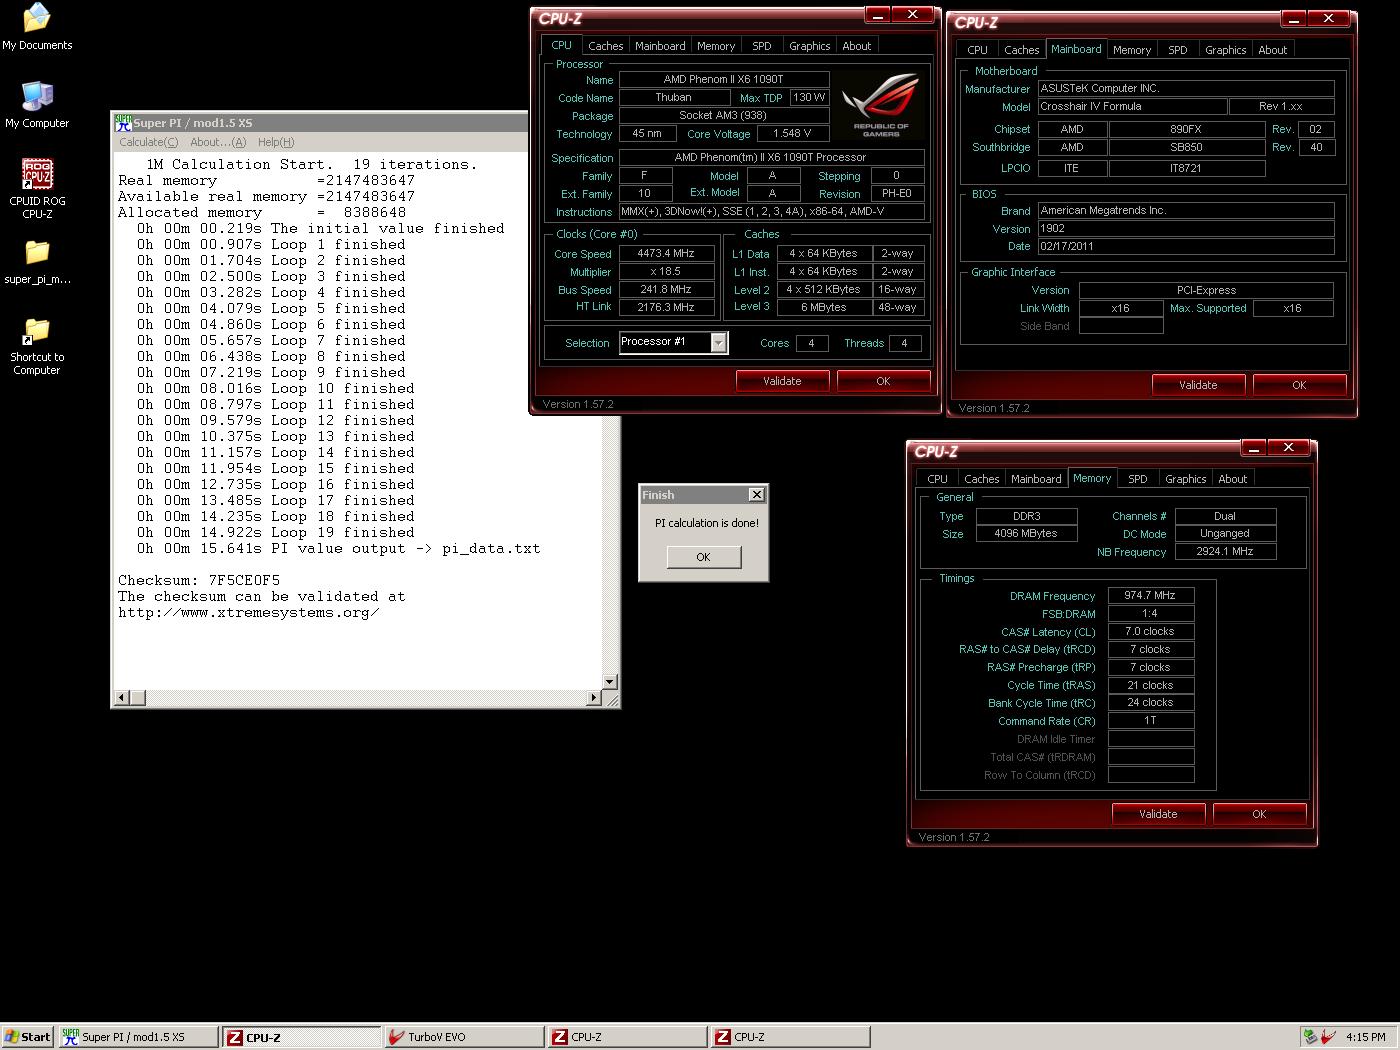1400x1050 pixels.
Task: Select Memory tab in the Mainboard window
Action: pyautogui.click(x=1132, y=50)
